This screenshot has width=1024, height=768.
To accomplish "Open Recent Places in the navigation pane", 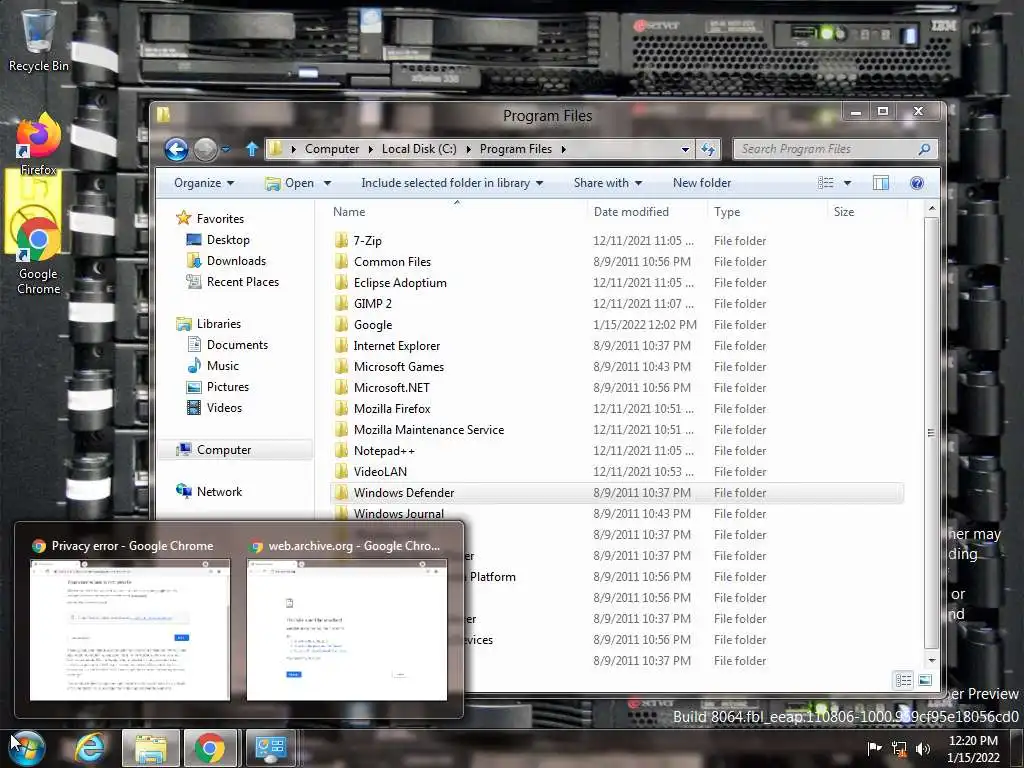I will click(232, 281).
